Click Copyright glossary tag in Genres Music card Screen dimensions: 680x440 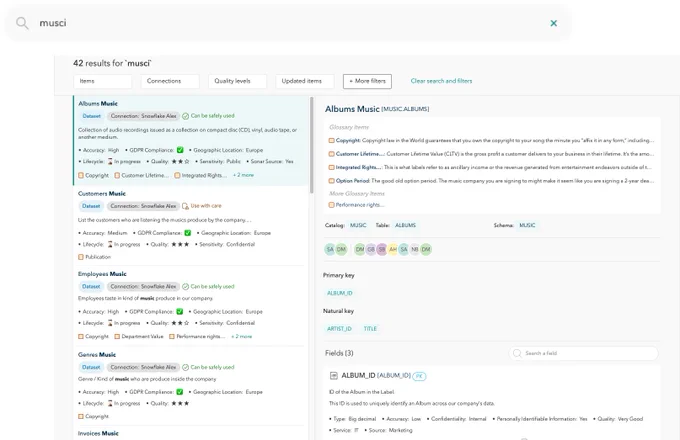[x=94, y=417]
